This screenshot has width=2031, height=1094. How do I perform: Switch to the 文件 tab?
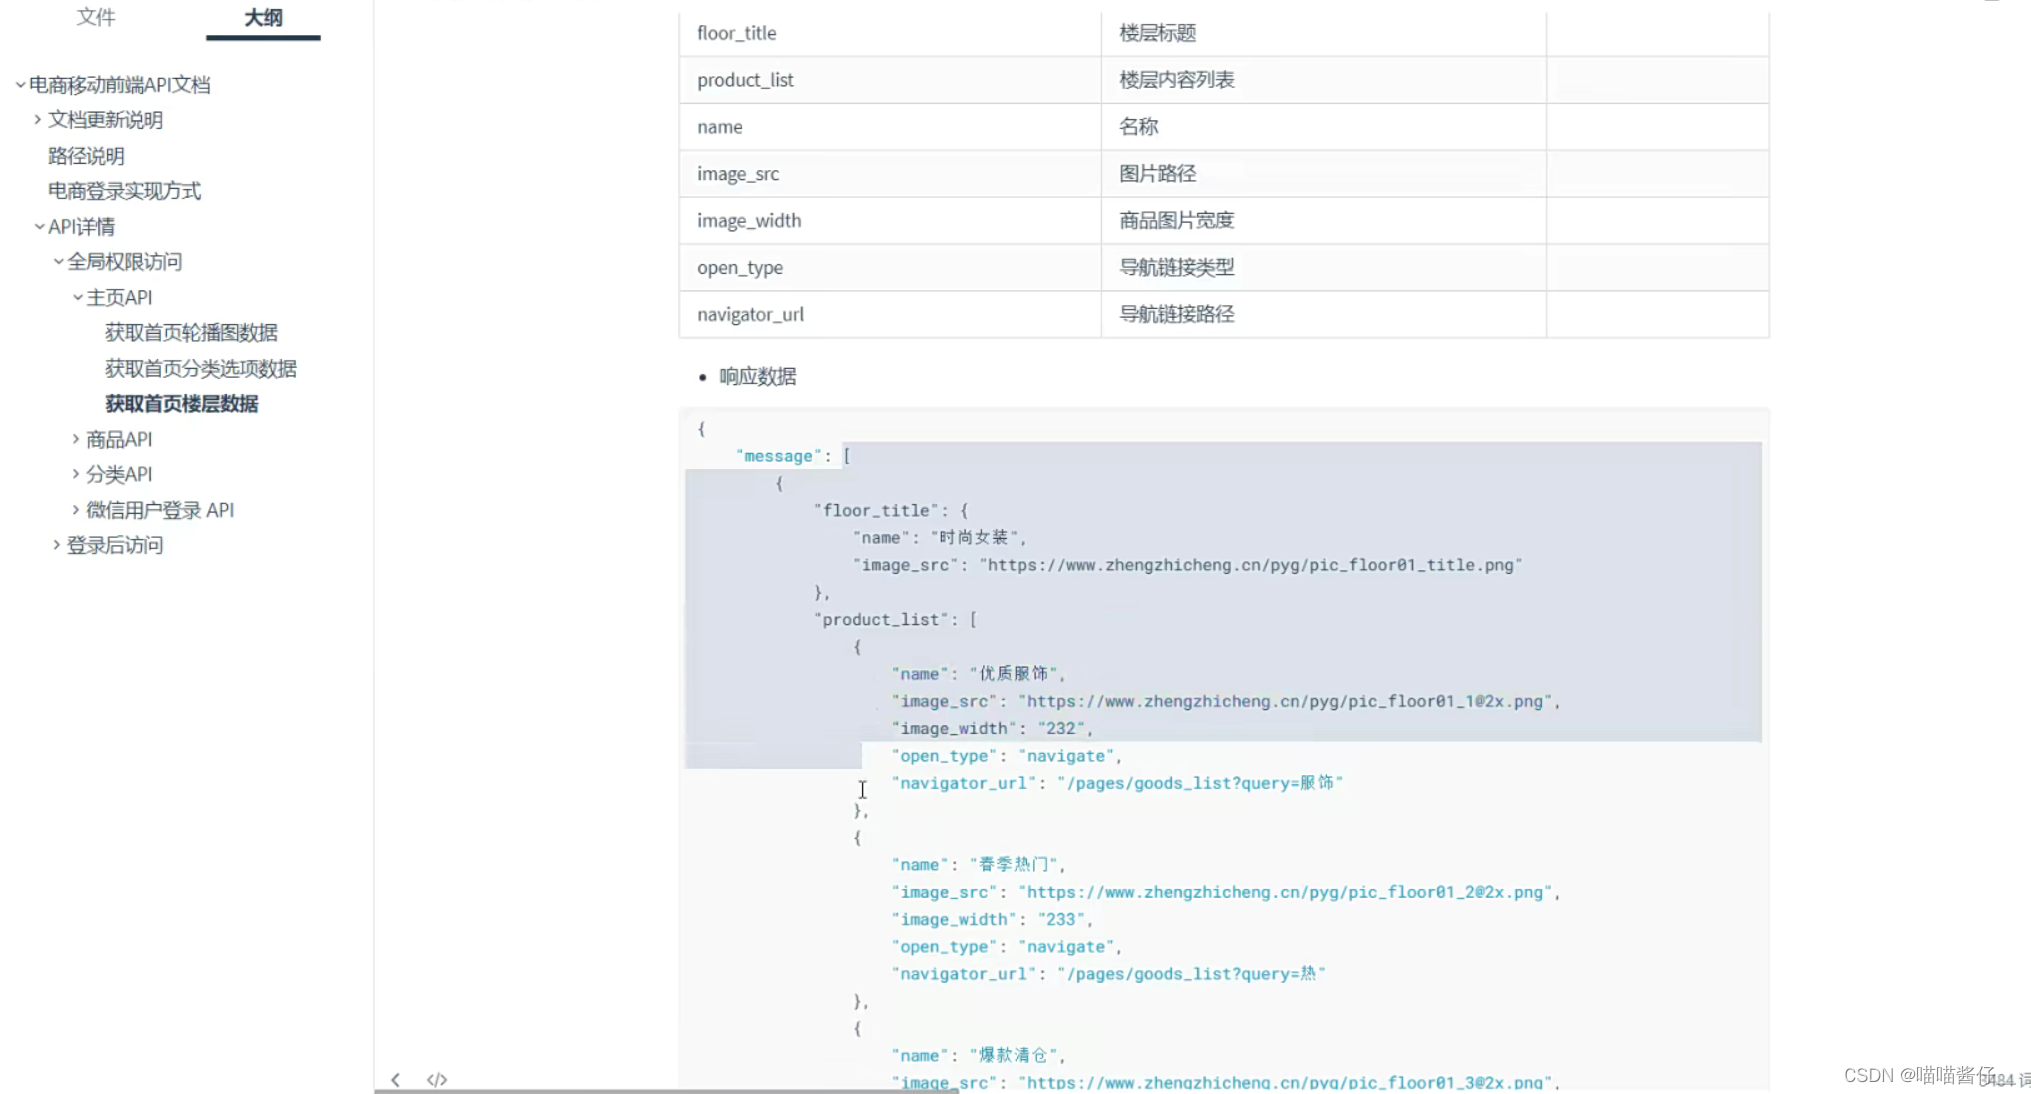96,17
